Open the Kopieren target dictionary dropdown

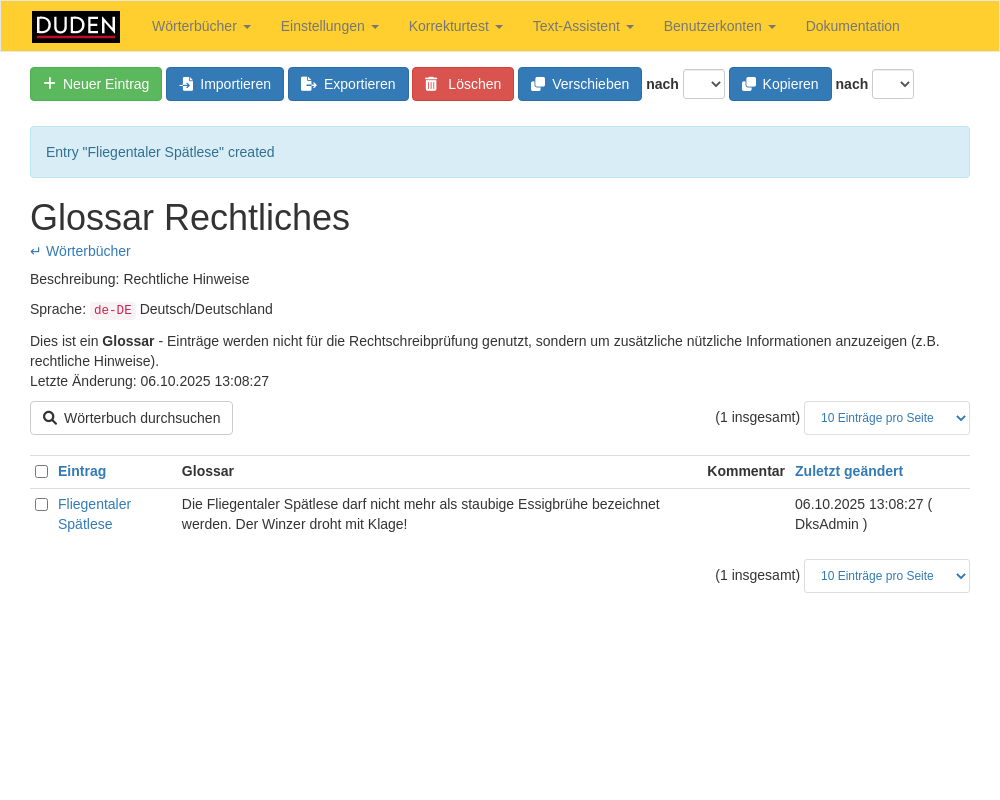point(892,84)
